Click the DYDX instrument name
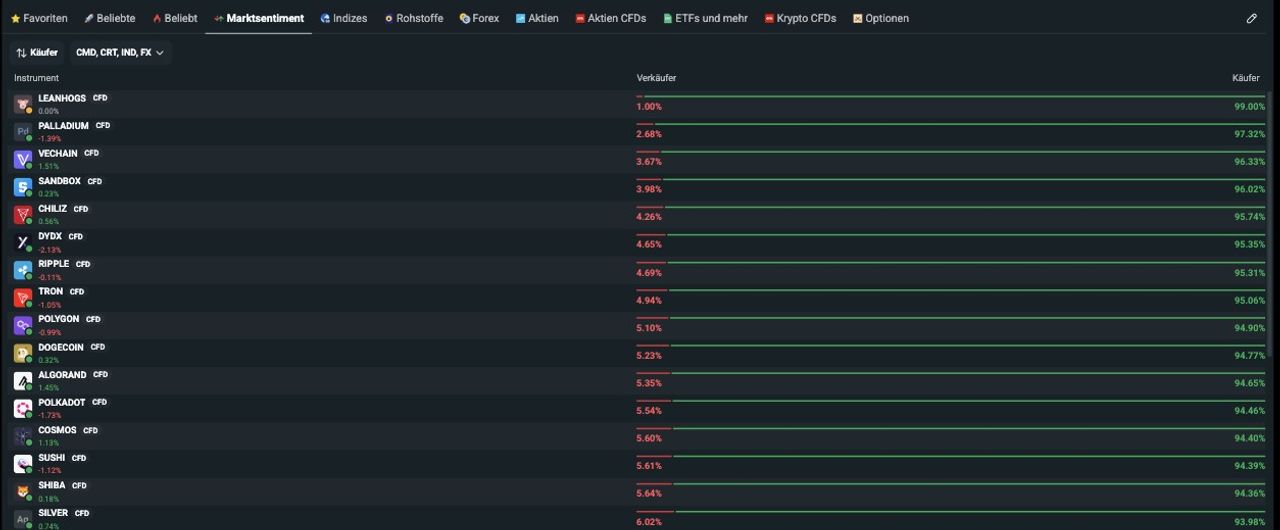Screen dimensions: 1280x530 [50, 236]
